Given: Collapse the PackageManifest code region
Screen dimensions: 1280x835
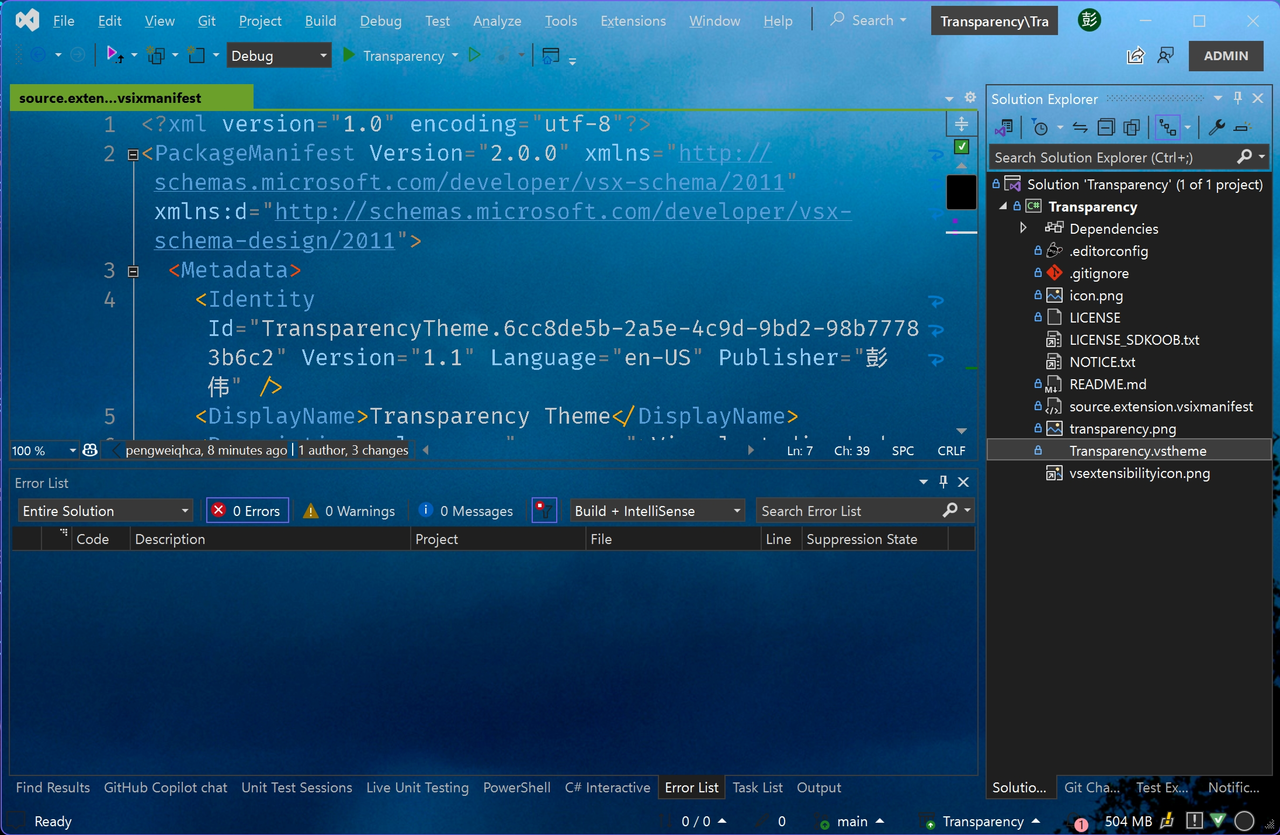Looking at the screenshot, I should [x=133, y=154].
